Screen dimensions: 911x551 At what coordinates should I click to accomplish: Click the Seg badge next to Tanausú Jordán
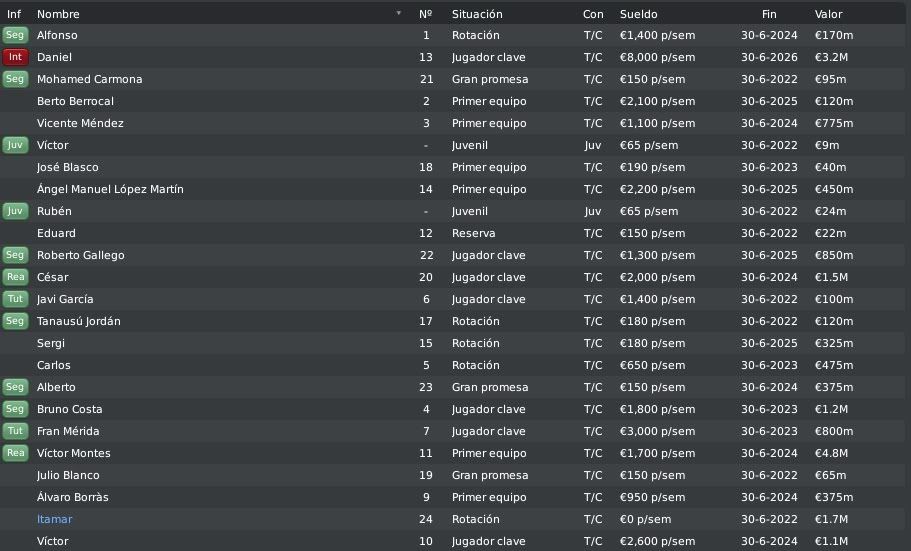click(15, 321)
